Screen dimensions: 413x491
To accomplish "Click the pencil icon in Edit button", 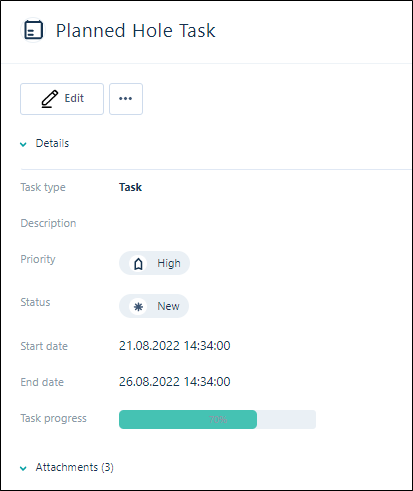I will point(50,99).
